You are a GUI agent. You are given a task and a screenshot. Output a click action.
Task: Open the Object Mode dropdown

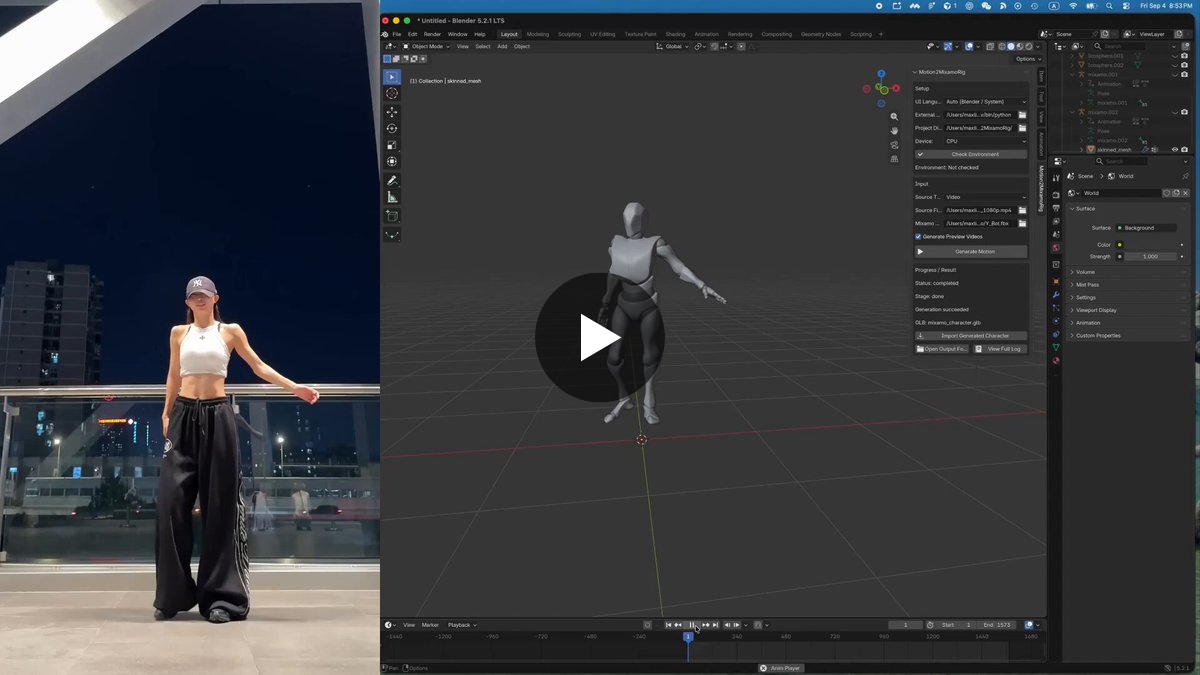click(x=426, y=46)
